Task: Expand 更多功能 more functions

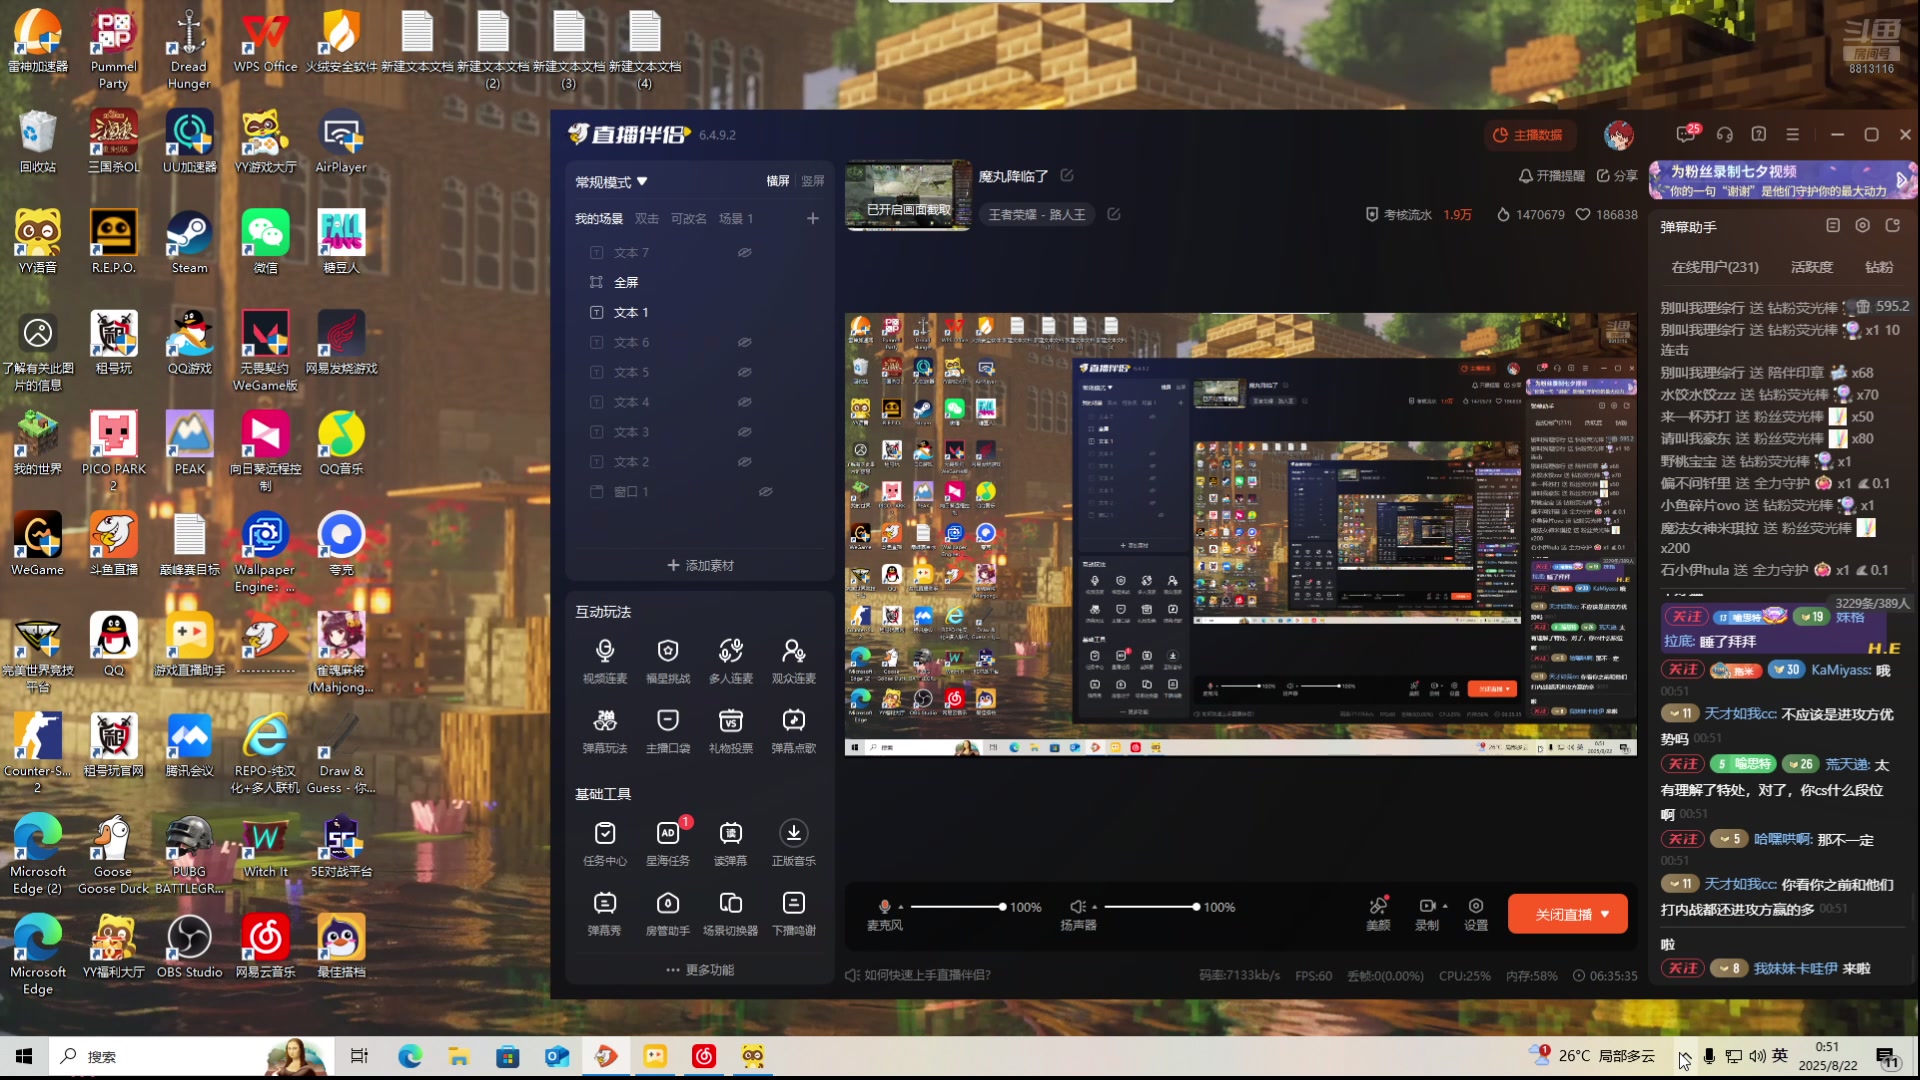Action: point(700,970)
